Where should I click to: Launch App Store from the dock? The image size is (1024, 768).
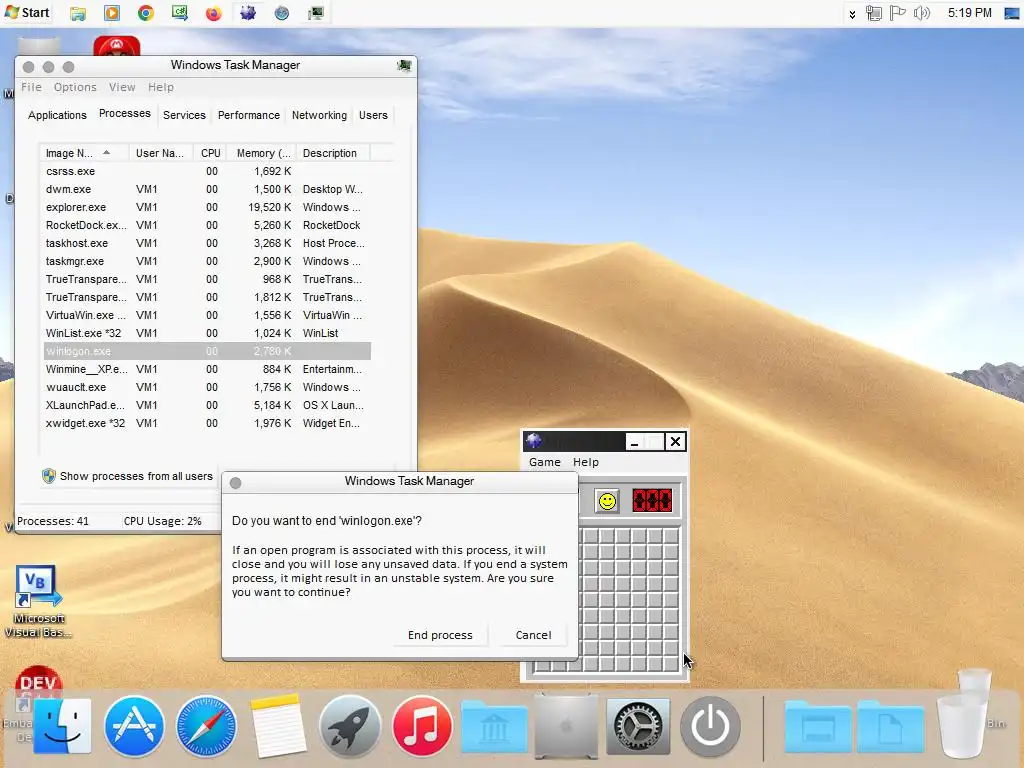135,726
